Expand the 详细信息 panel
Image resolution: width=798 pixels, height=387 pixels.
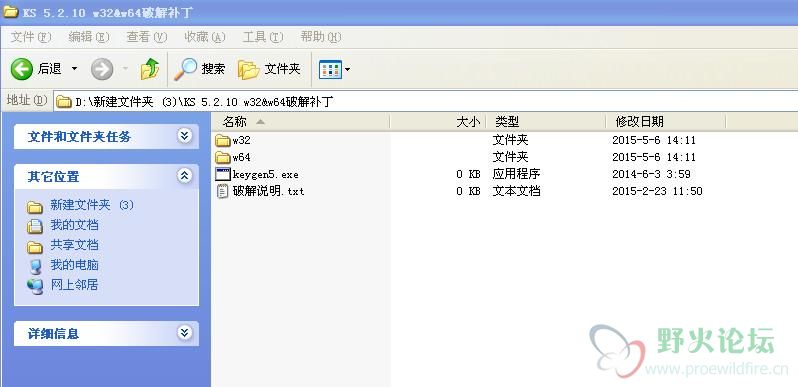(184, 333)
